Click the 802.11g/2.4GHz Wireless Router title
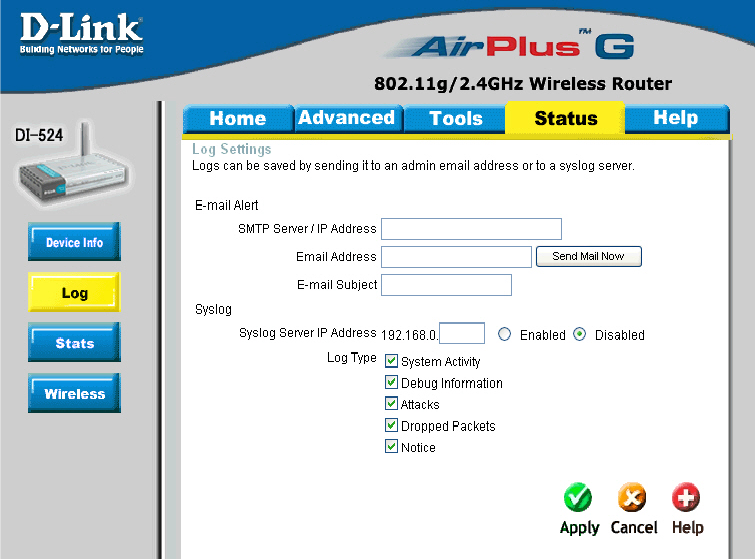The image size is (755, 559). click(x=523, y=84)
